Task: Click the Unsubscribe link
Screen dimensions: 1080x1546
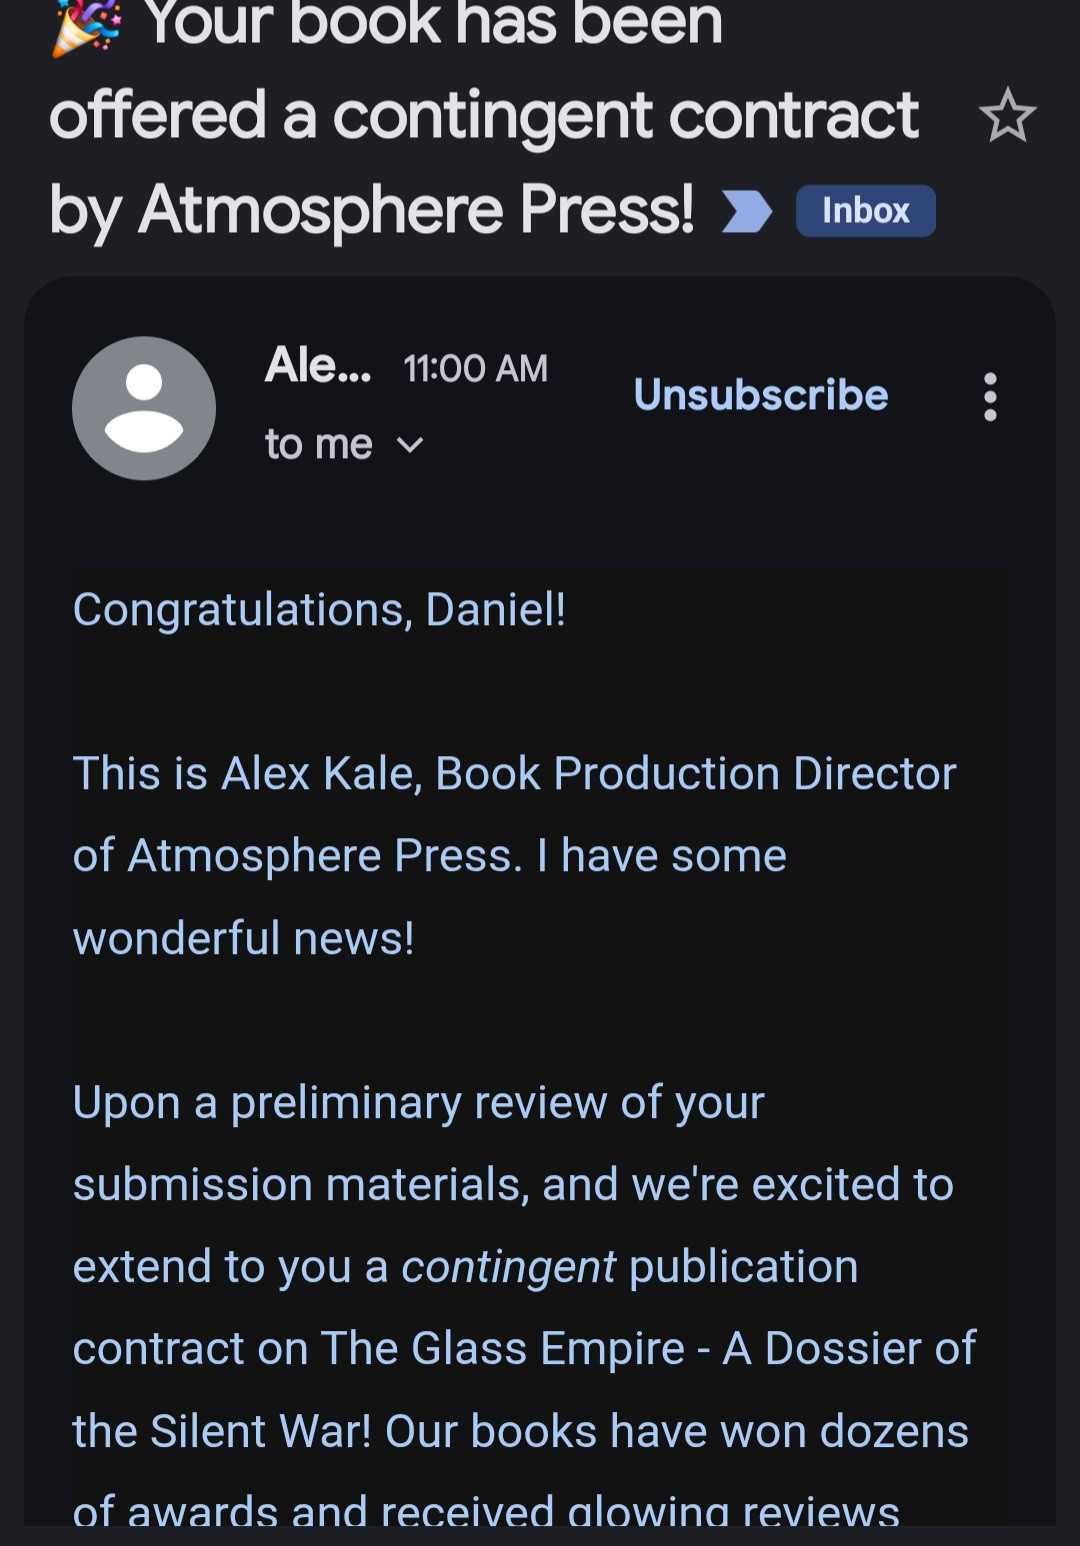Action: [761, 395]
